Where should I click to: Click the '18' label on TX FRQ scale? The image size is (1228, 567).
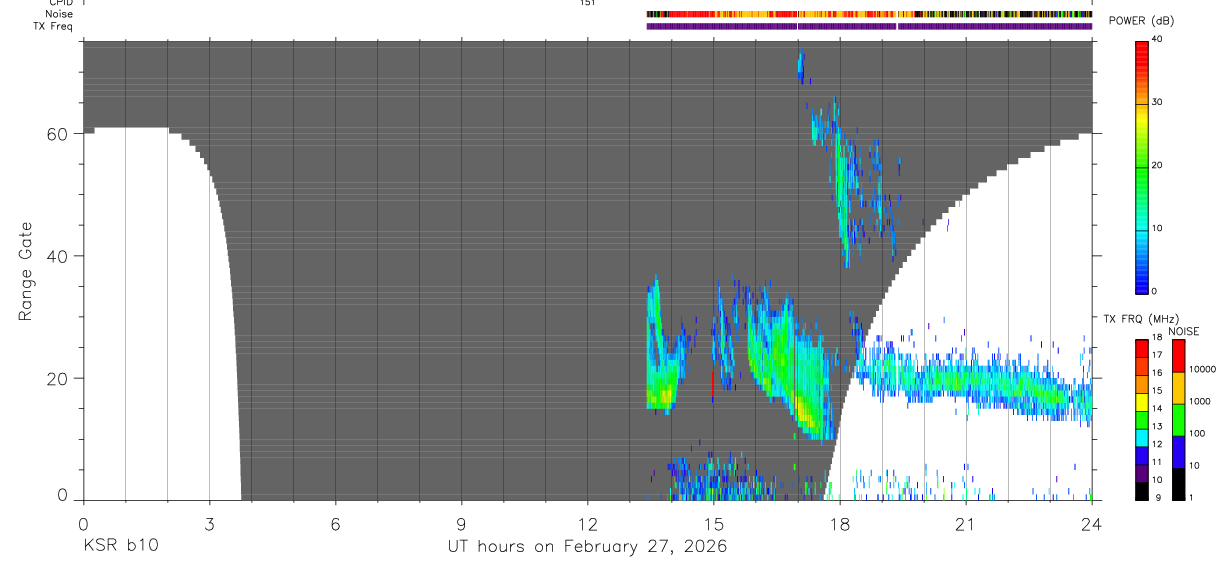pos(1159,338)
